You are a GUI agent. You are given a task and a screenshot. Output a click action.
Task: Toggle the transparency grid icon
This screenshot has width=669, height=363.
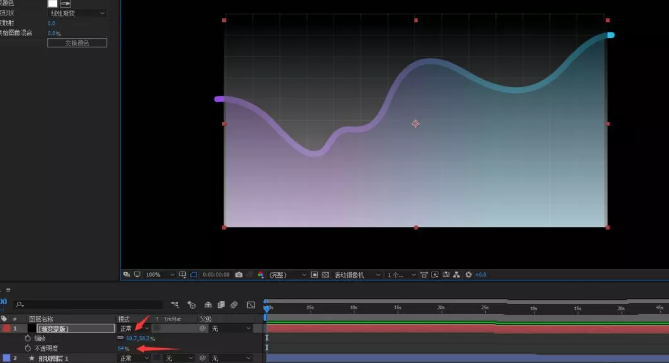click(326, 275)
